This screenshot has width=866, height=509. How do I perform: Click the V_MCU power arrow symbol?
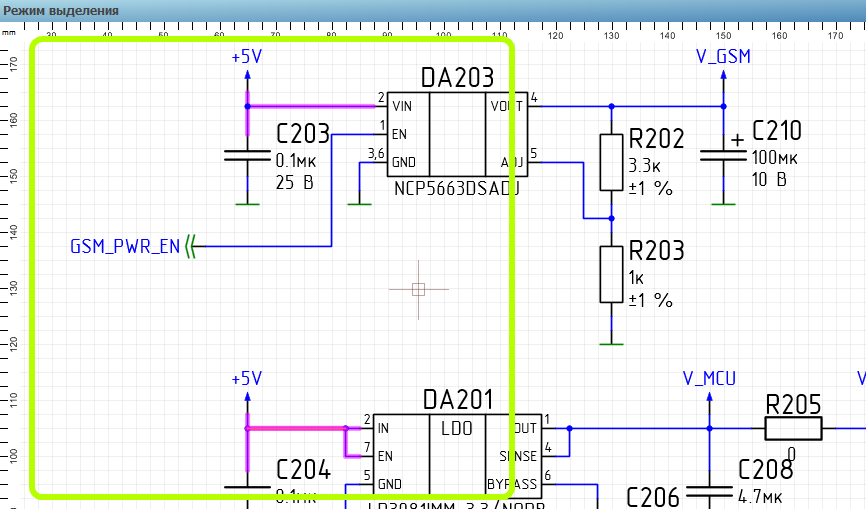coord(710,396)
